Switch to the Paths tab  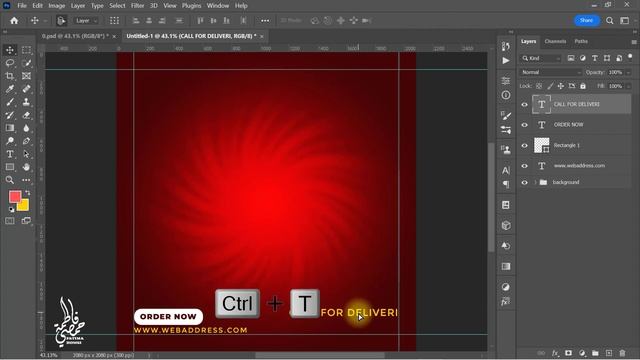[581, 42]
